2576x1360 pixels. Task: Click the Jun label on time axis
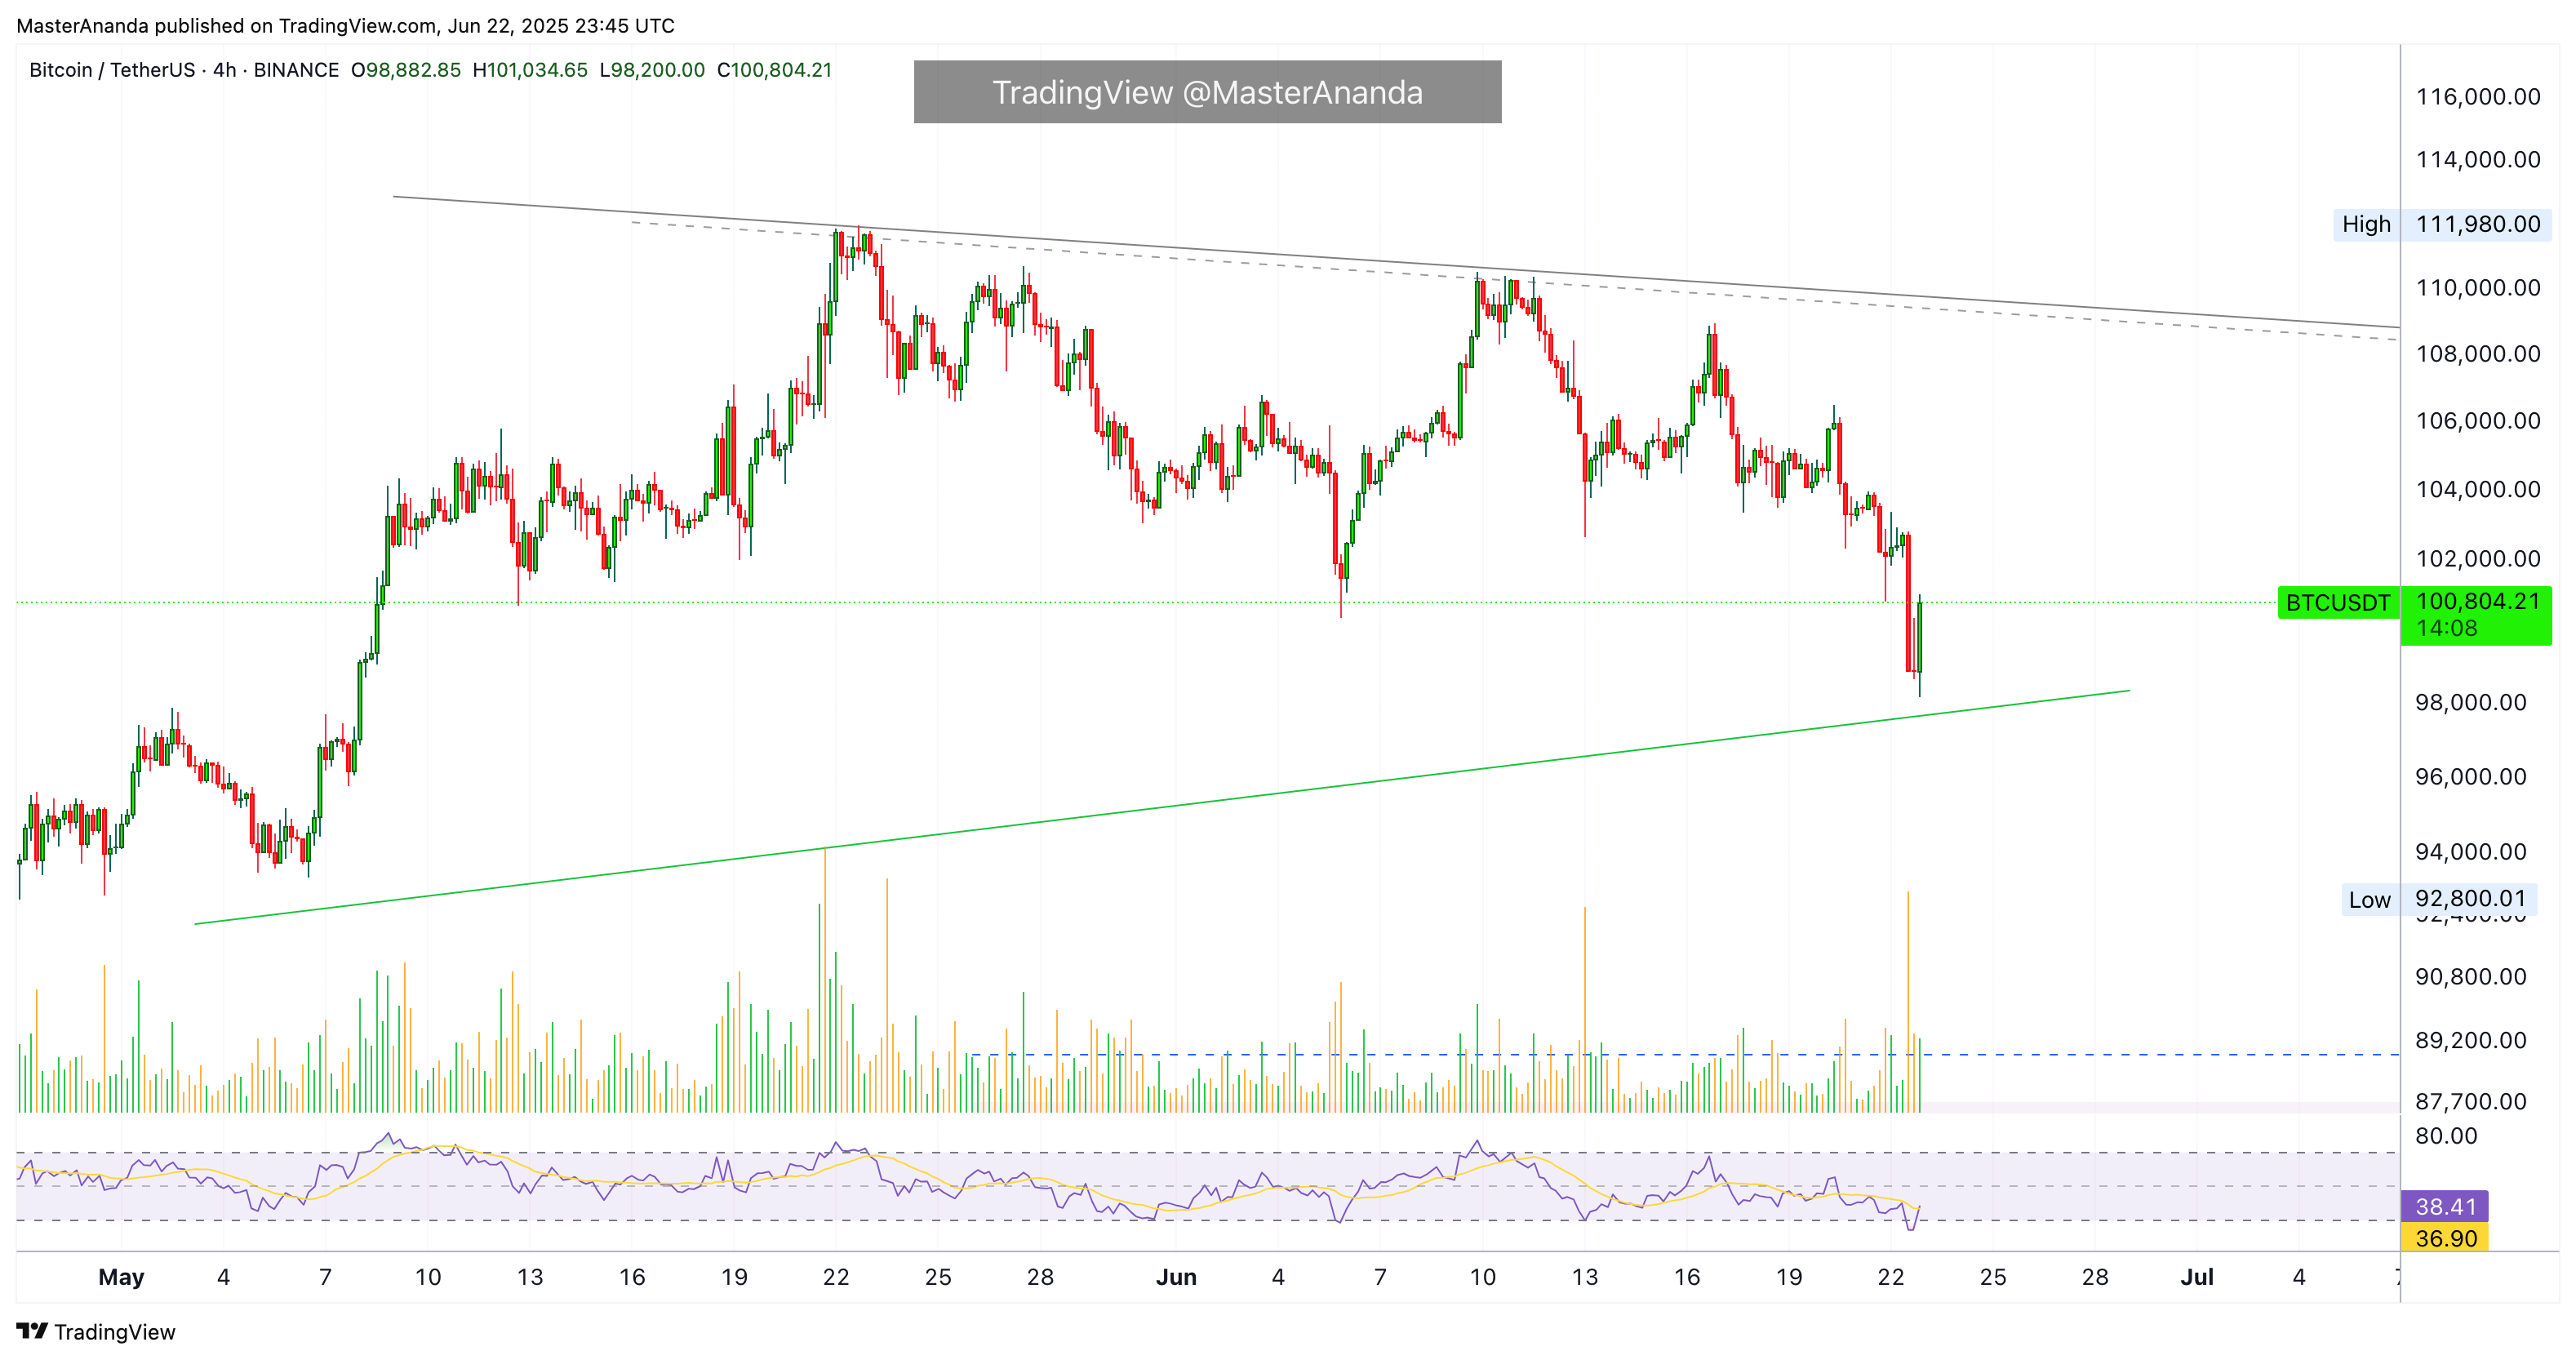click(x=1176, y=1277)
